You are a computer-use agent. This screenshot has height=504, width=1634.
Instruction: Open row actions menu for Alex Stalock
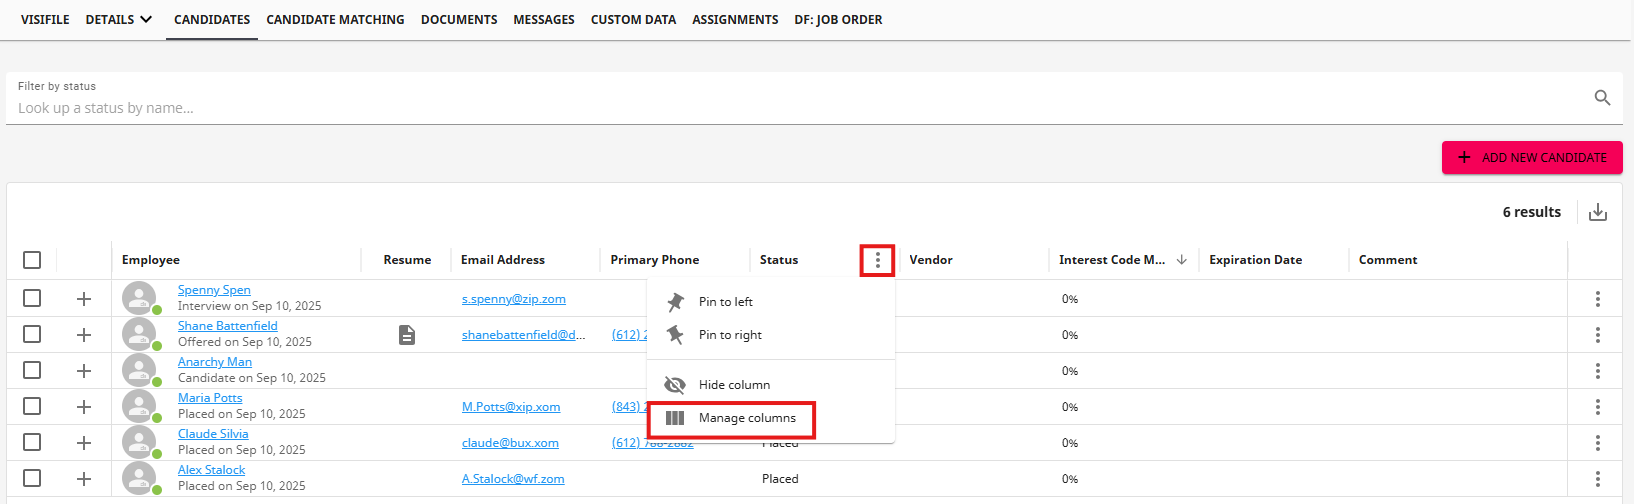[x=1598, y=479]
